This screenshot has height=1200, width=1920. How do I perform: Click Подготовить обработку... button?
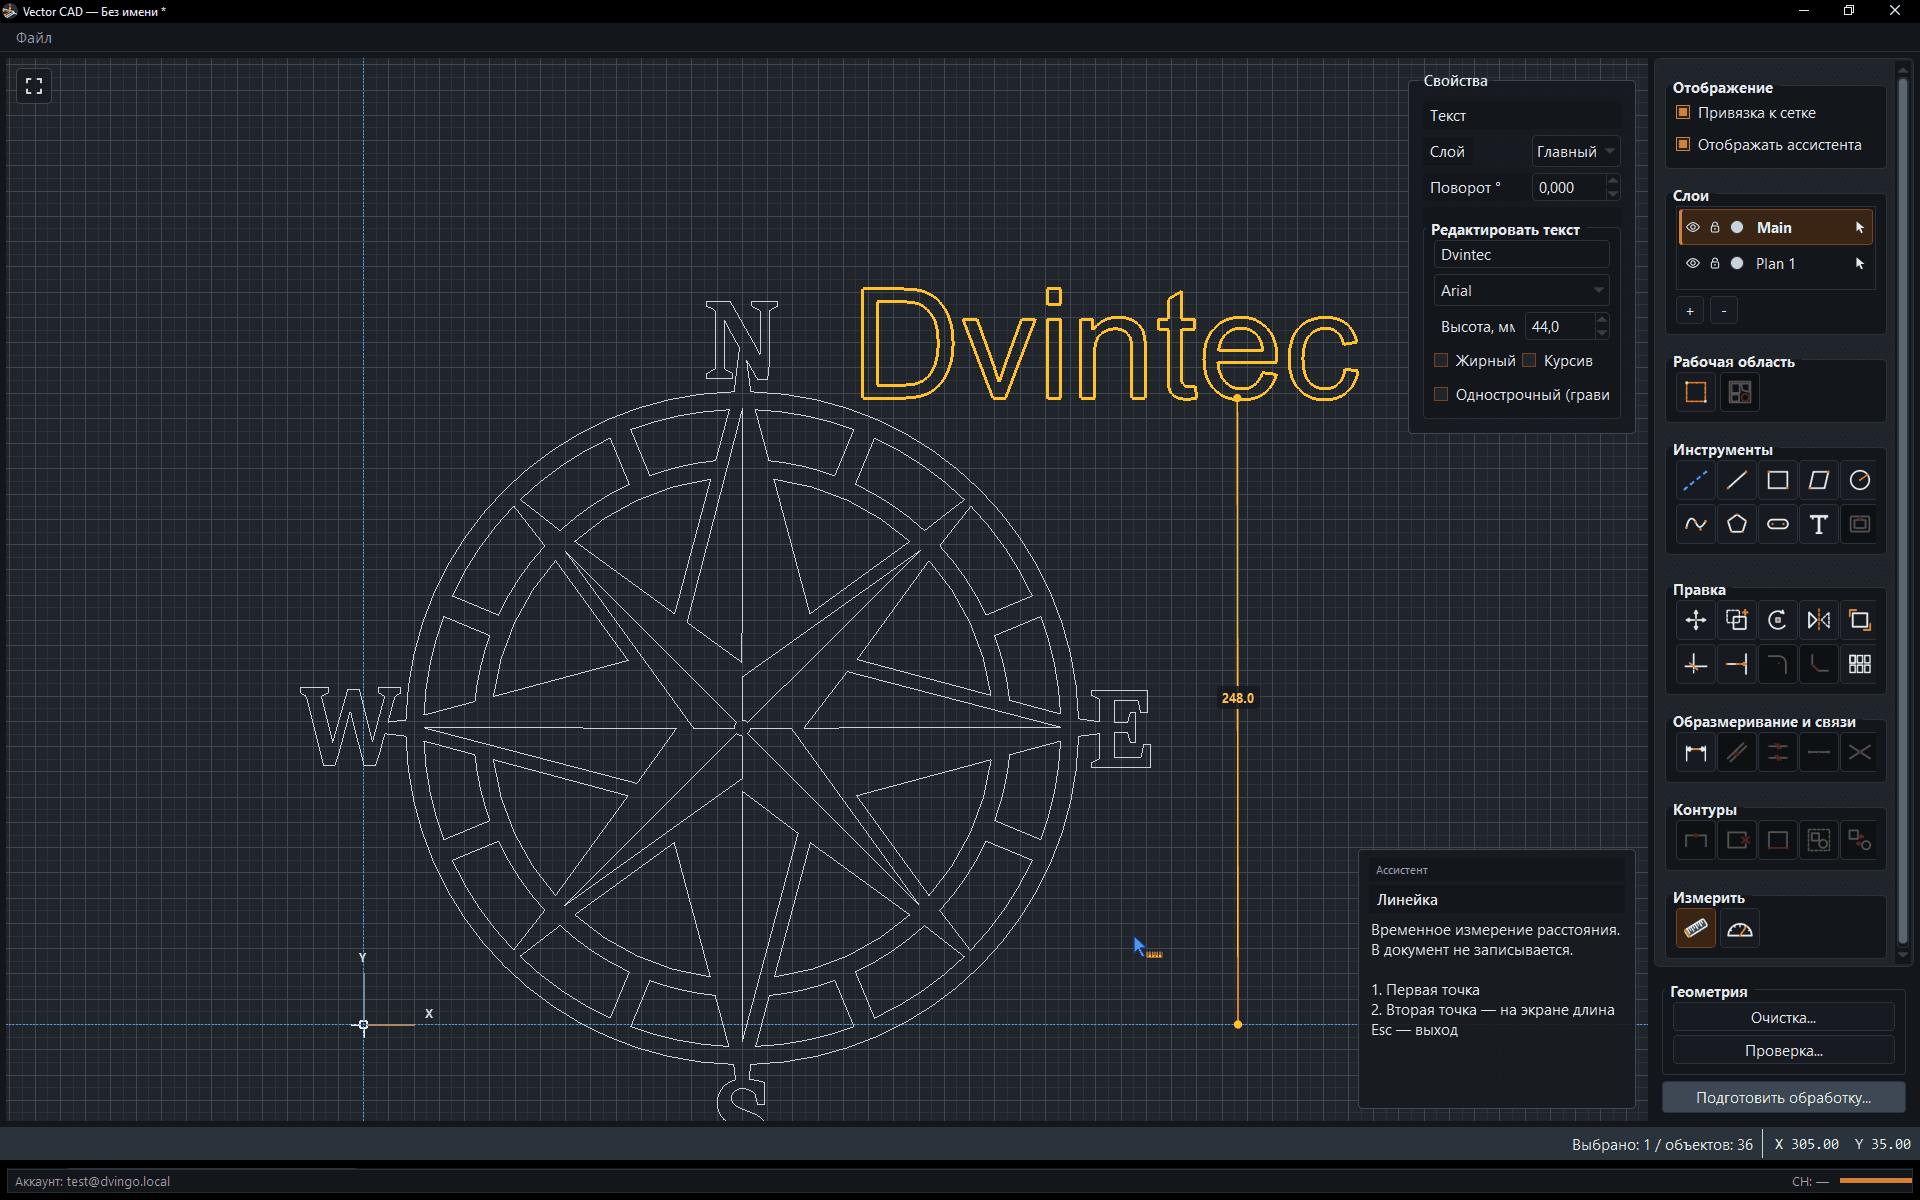1783,1098
